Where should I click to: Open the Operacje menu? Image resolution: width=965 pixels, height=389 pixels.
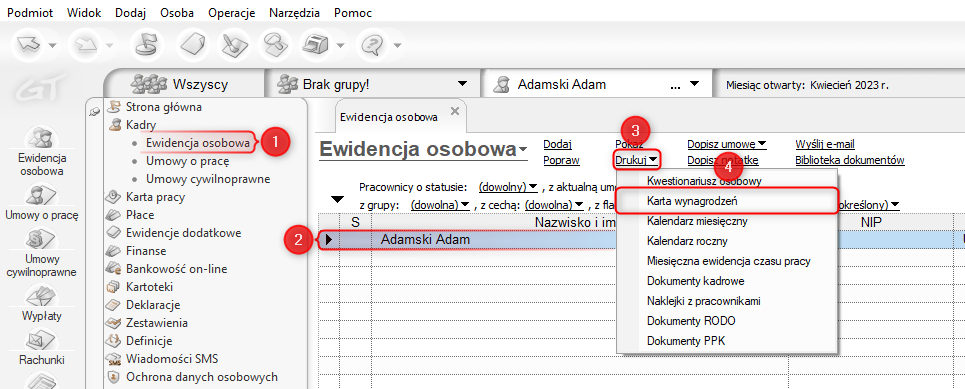coord(231,13)
